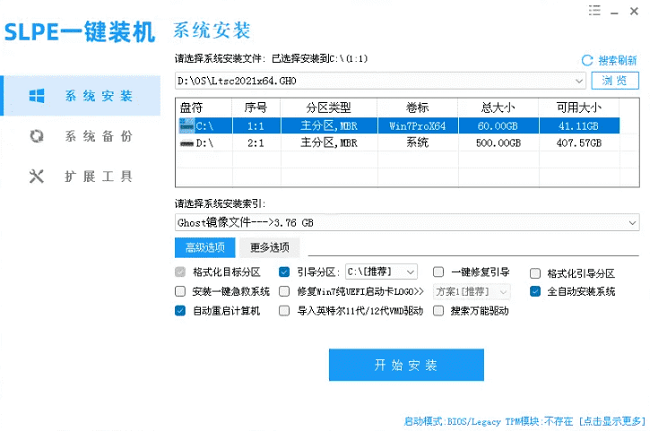The height and width of the screenshot is (431, 650).
Task: Open the 方案1[推荐] dropdown
Action: coord(471,292)
